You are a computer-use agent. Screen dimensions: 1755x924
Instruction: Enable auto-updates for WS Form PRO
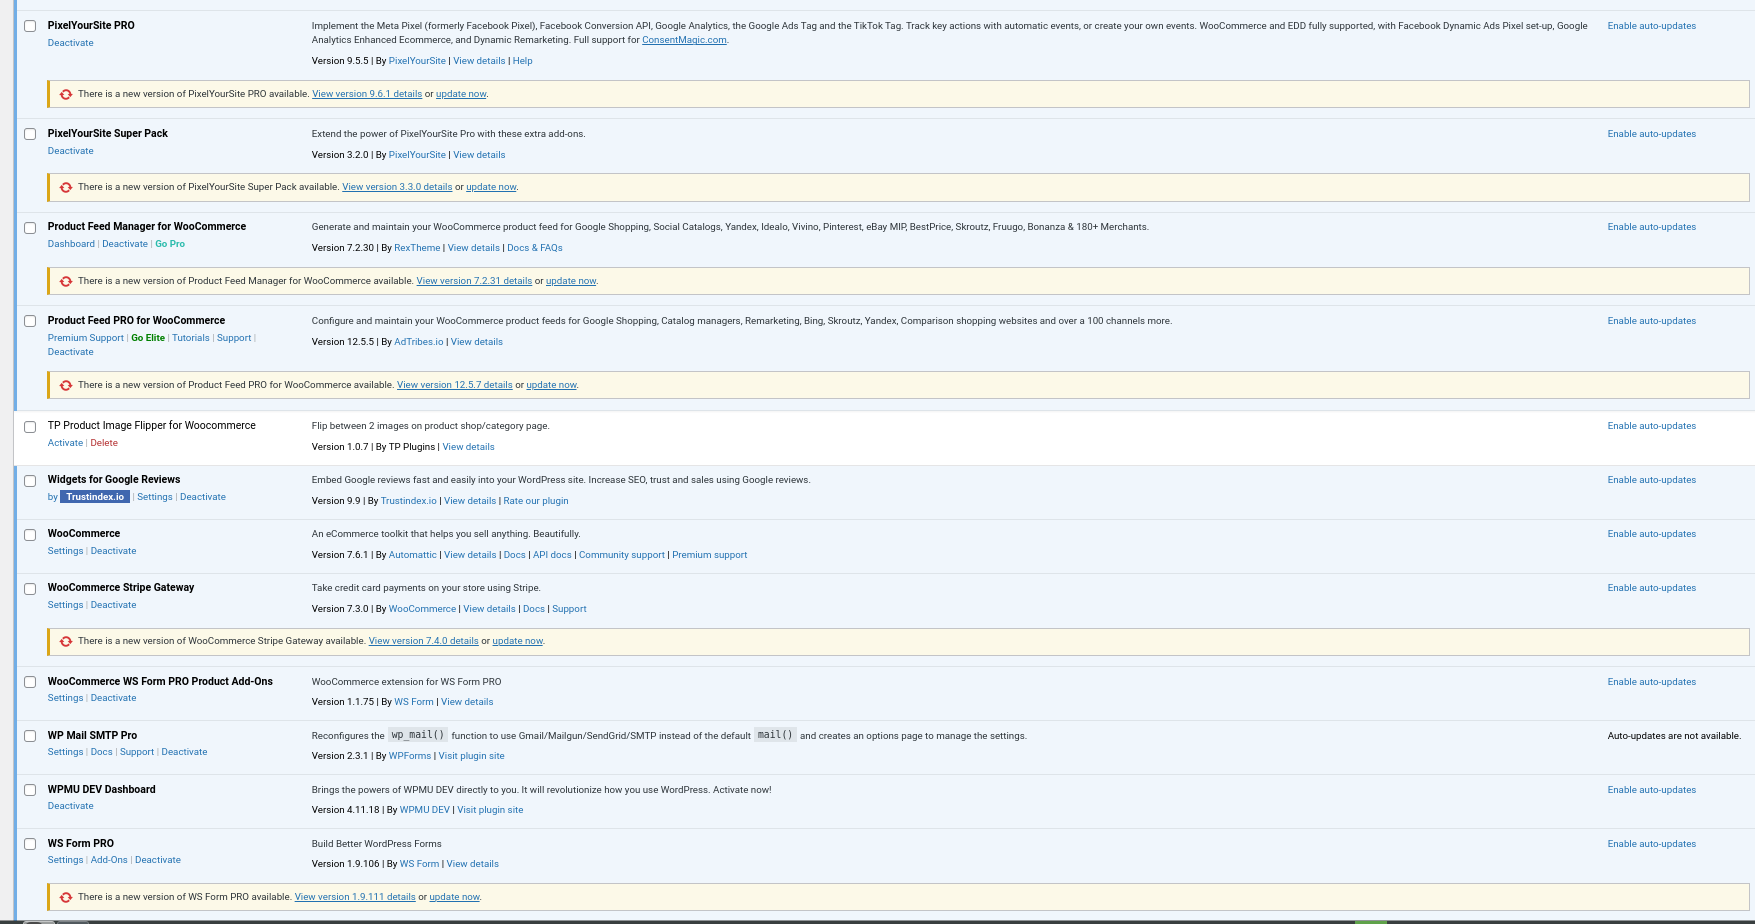[x=1651, y=844]
